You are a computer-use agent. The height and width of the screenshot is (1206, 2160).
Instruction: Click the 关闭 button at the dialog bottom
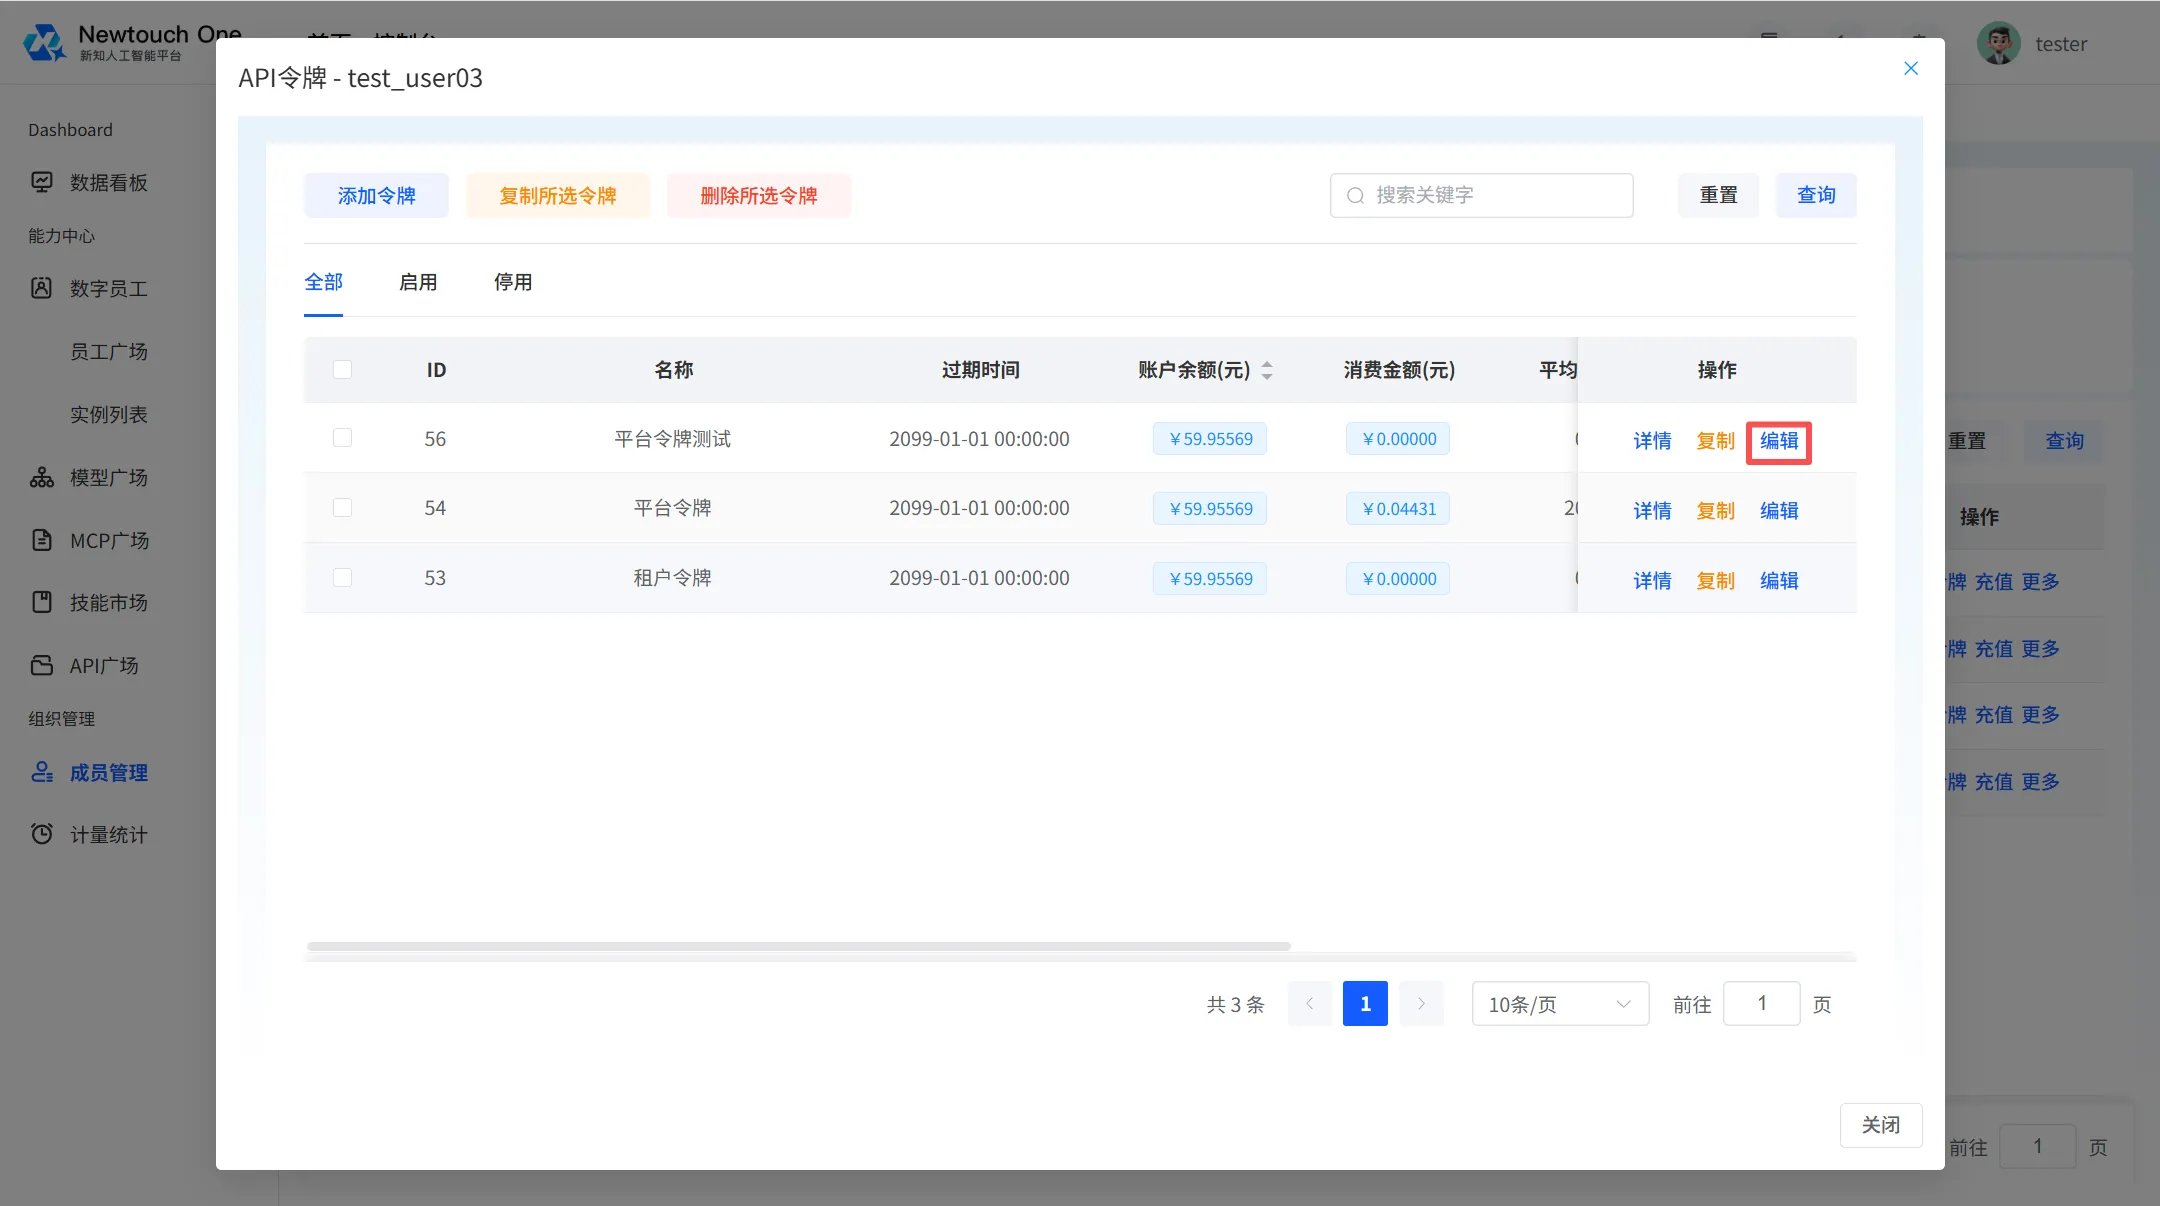click(x=1881, y=1125)
